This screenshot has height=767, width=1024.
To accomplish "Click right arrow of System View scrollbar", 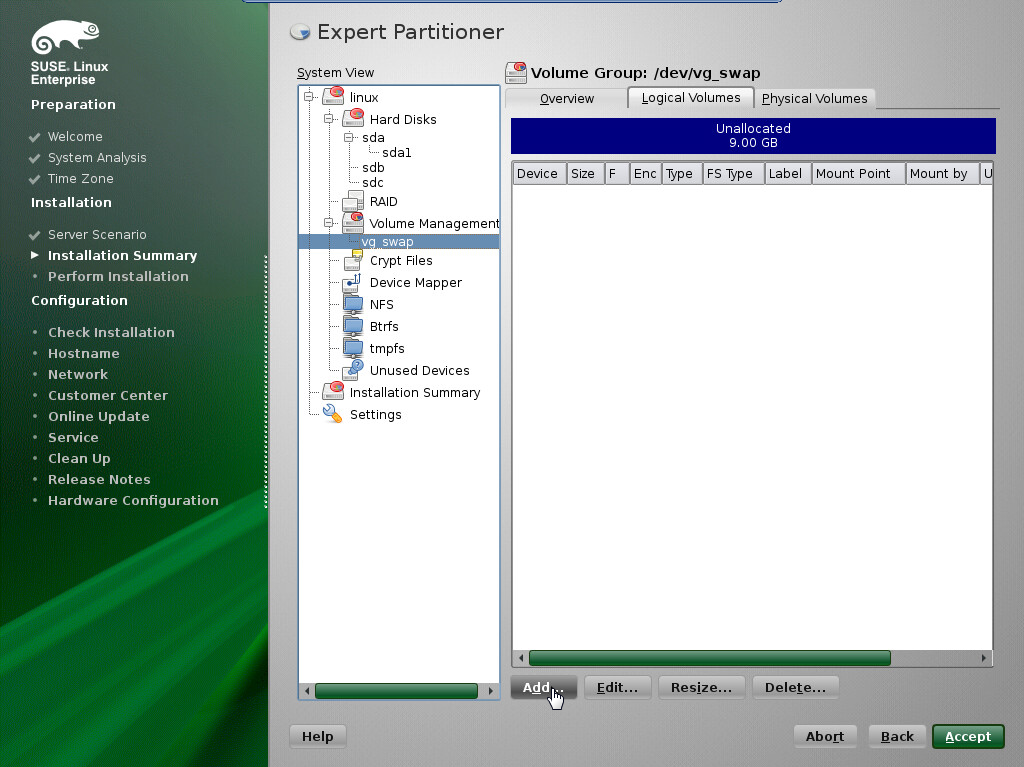I will 490,691.
